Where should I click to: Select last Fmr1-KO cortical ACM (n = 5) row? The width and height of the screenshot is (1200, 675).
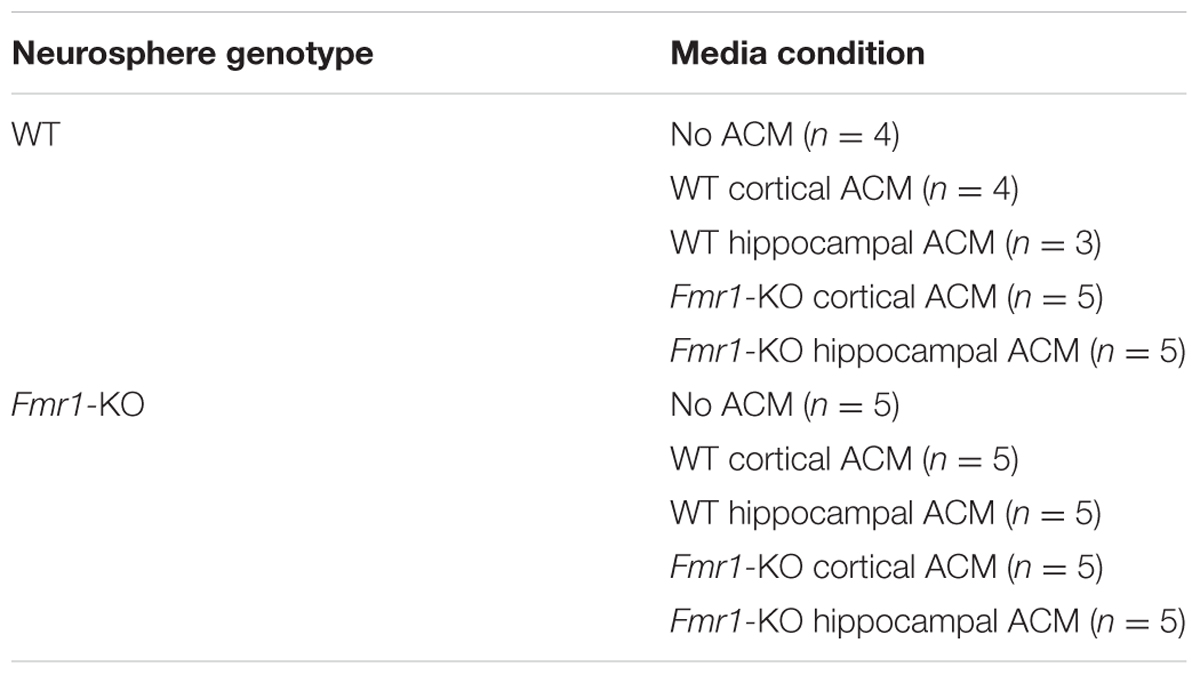coord(886,568)
